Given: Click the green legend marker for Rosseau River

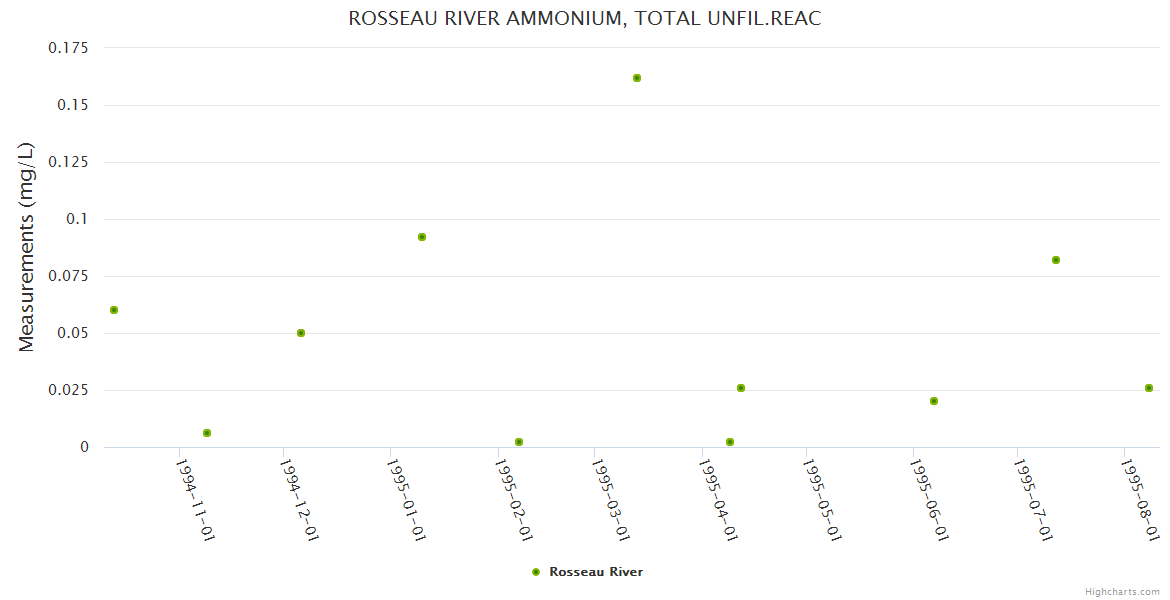Looking at the screenshot, I should pyautogui.click(x=536, y=572).
